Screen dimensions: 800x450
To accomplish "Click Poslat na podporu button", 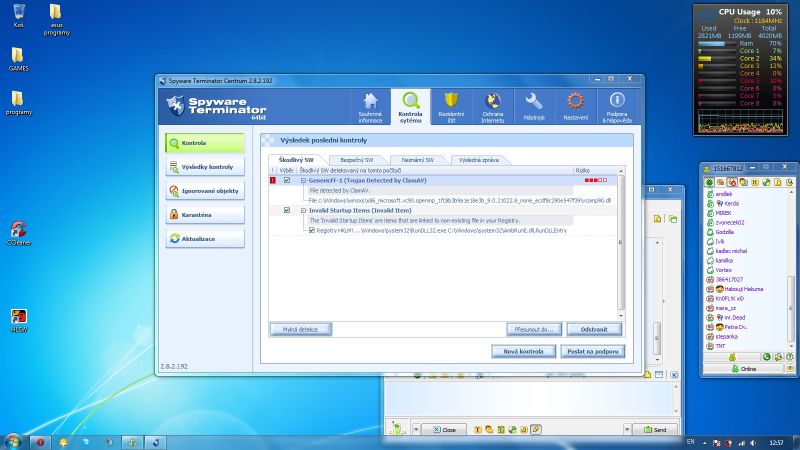I will [592, 352].
